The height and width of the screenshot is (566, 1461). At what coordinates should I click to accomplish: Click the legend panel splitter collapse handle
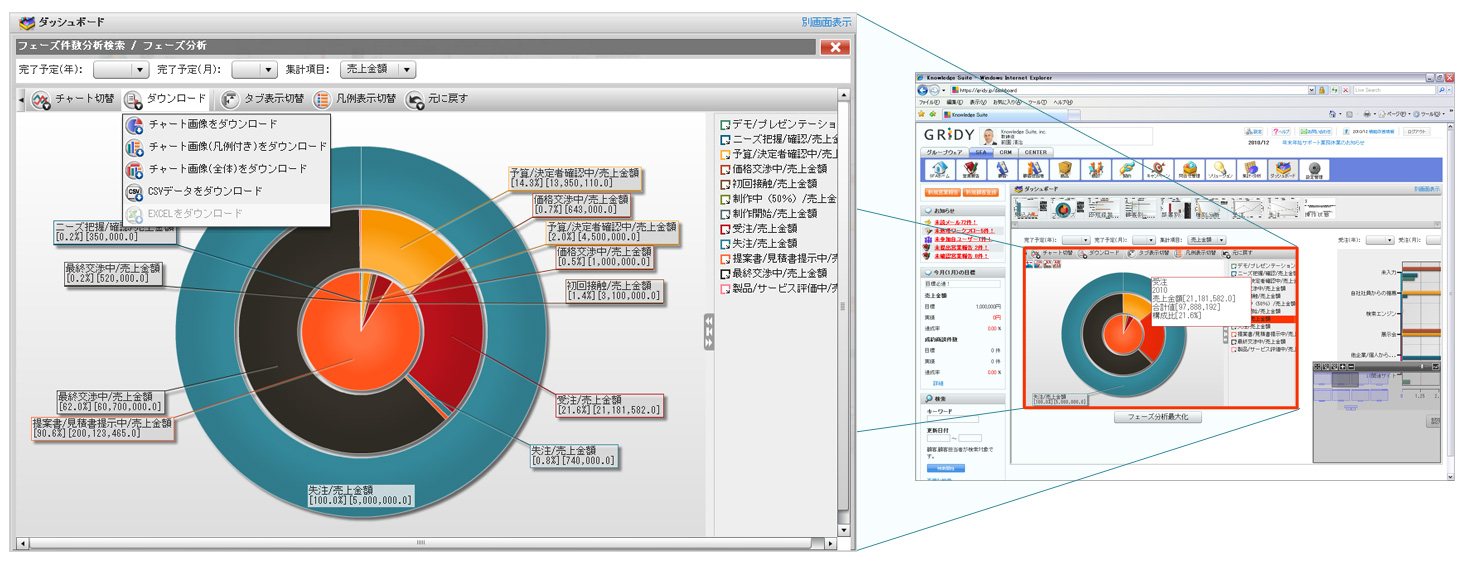click(x=709, y=331)
